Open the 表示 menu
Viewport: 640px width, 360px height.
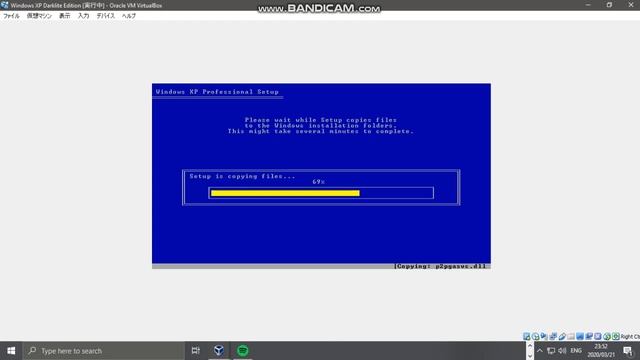tap(64, 16)
